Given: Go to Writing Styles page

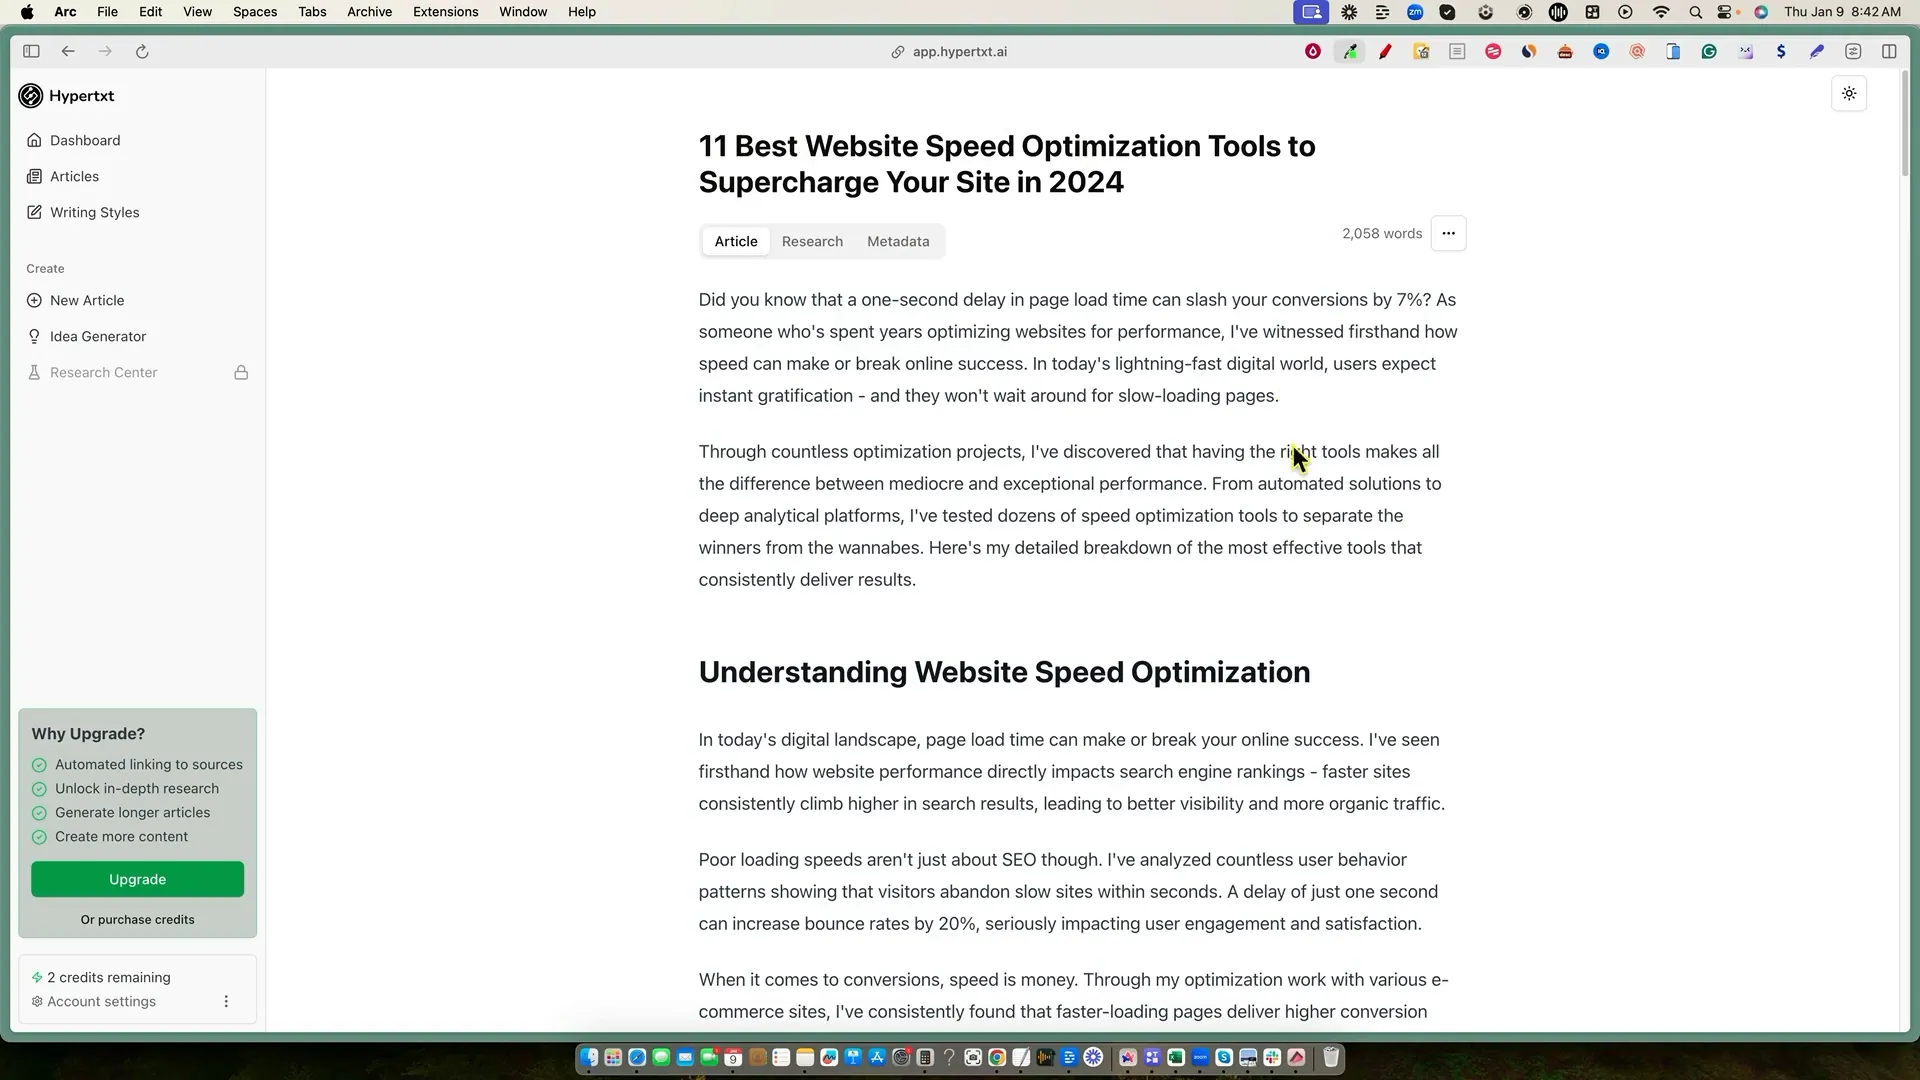Looking at the screenshot, I should pyautogui.click(x=94, y=213).
